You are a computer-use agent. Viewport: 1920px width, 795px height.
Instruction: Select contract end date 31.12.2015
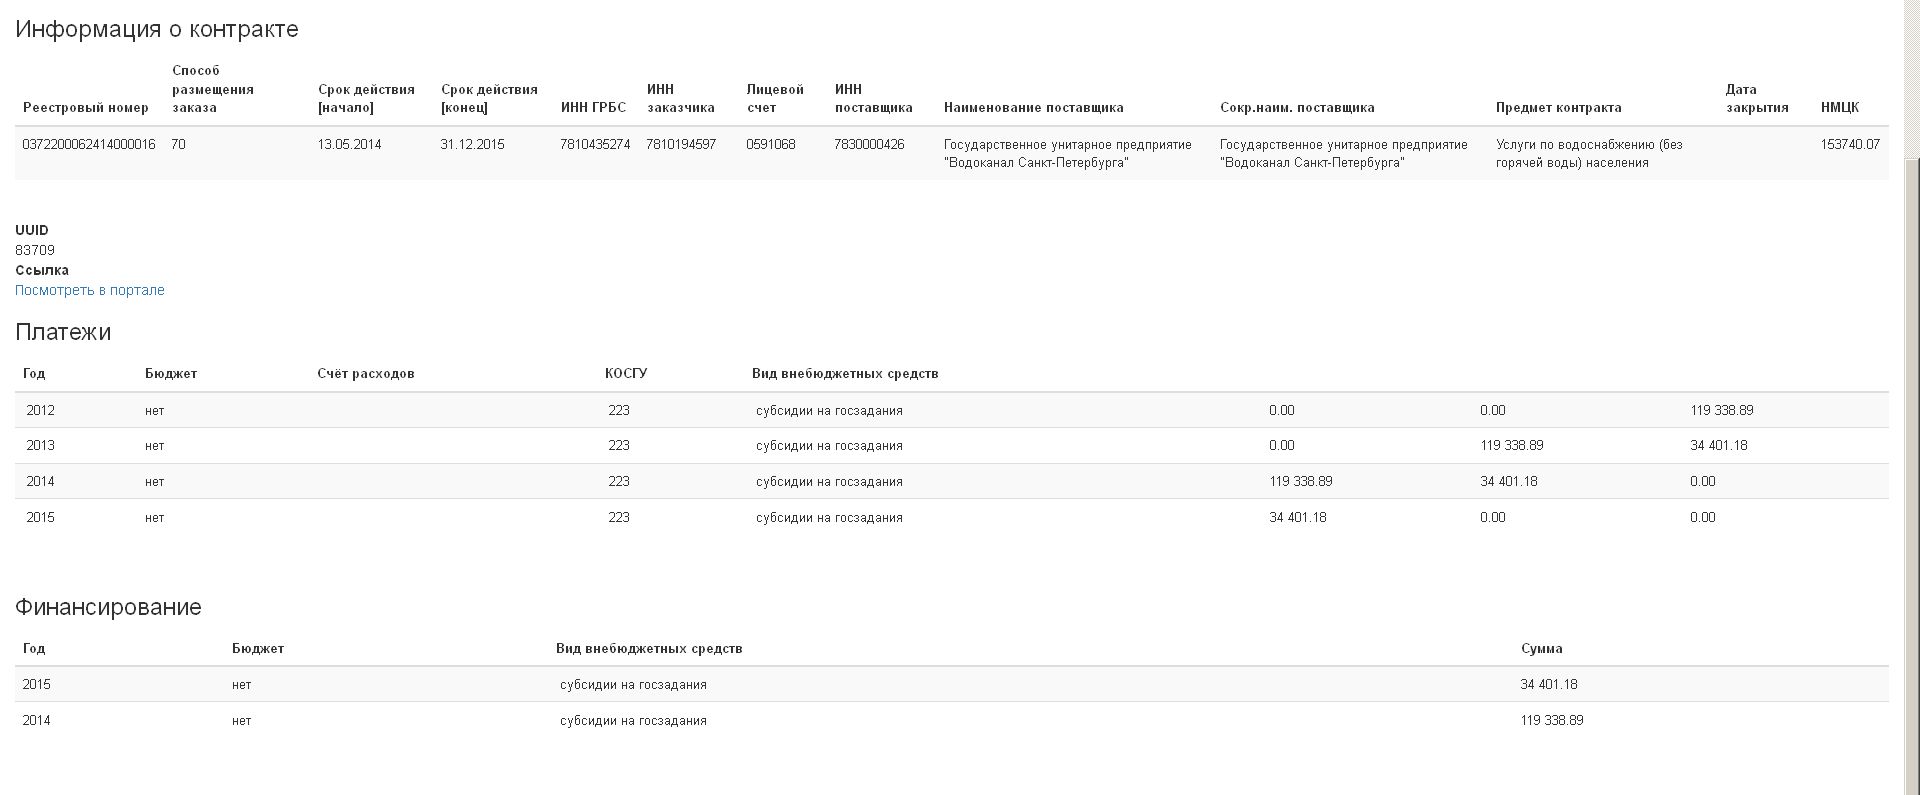tap(472, 145)
